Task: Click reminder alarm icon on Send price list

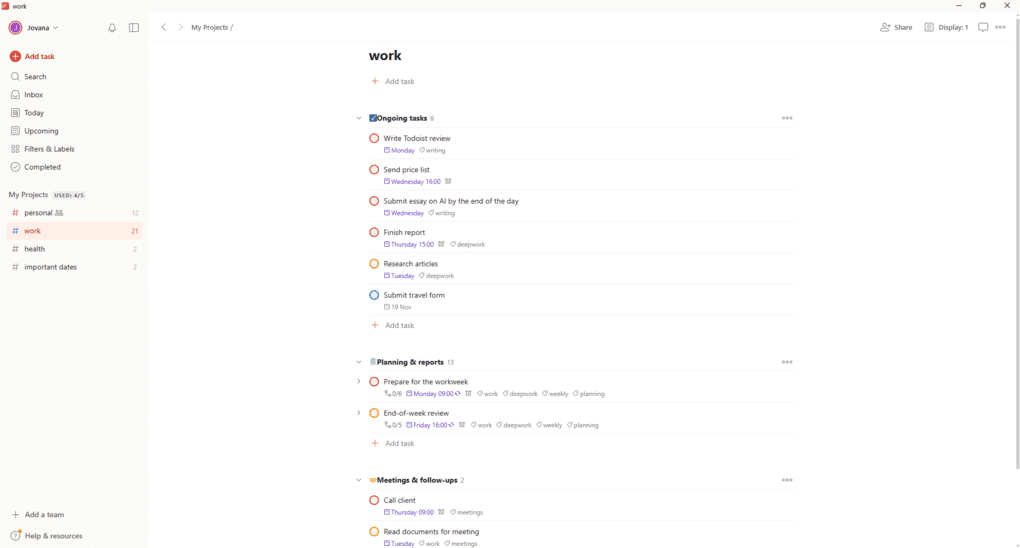Action: click(x=448, y=182)
